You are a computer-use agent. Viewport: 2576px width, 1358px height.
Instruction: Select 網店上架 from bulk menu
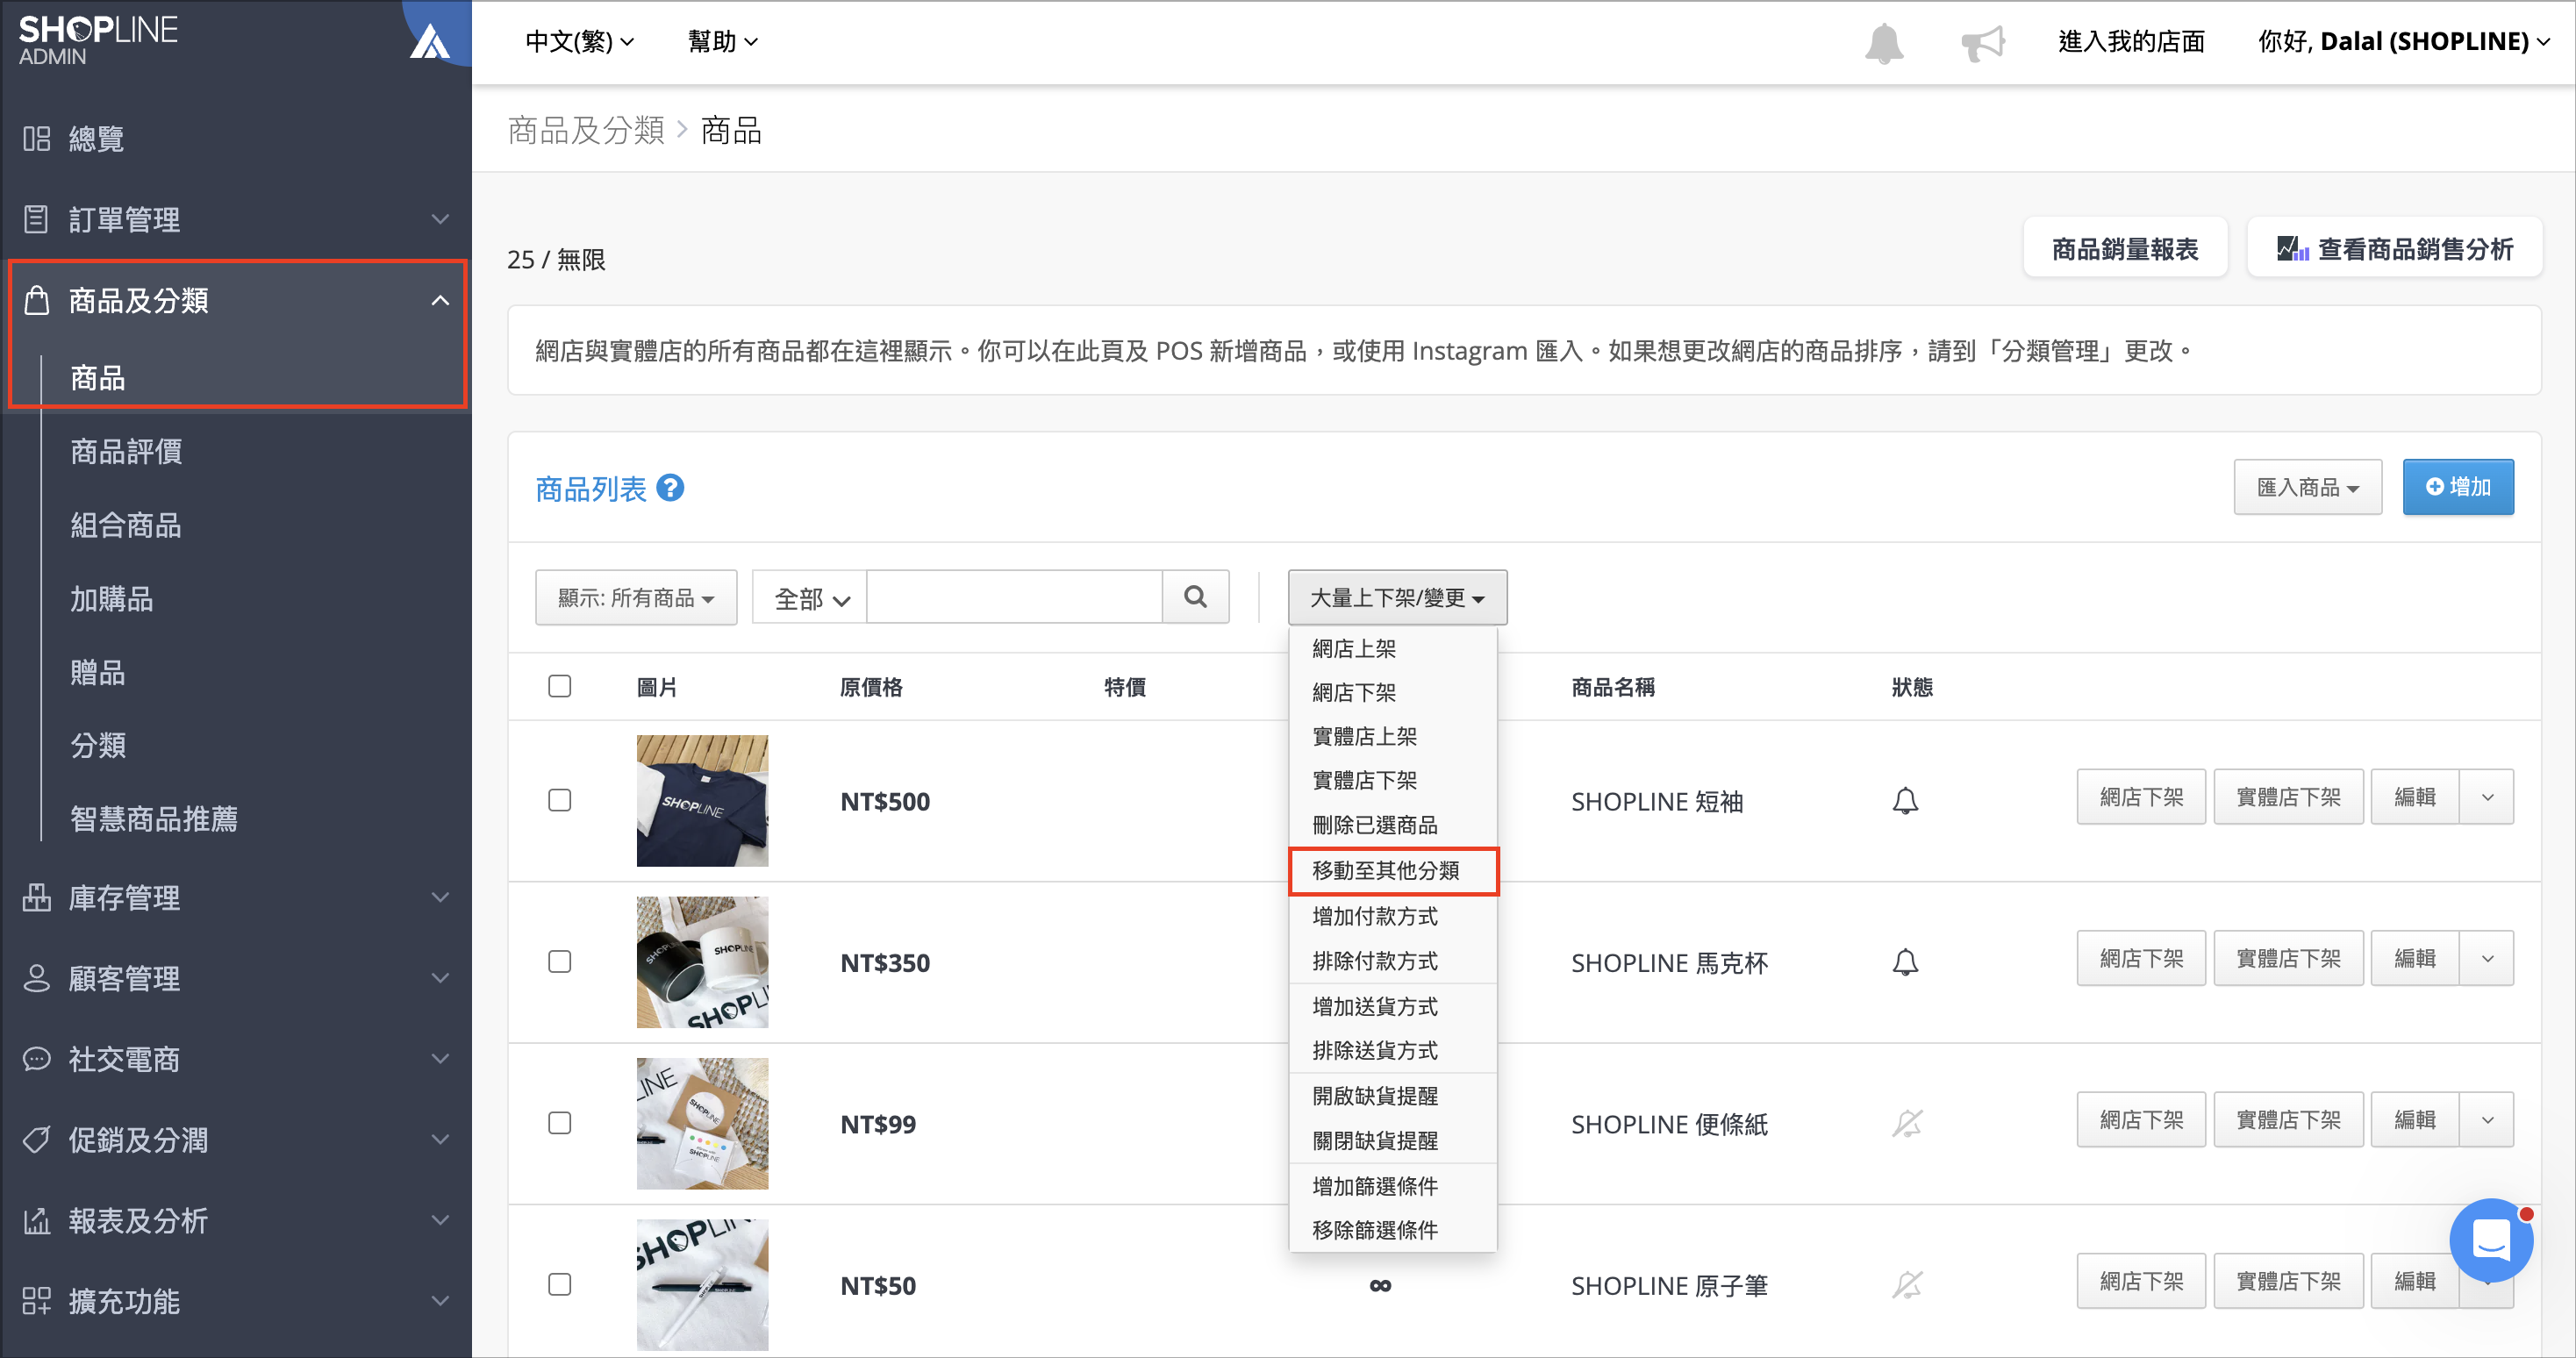(x=1353, y=649)
